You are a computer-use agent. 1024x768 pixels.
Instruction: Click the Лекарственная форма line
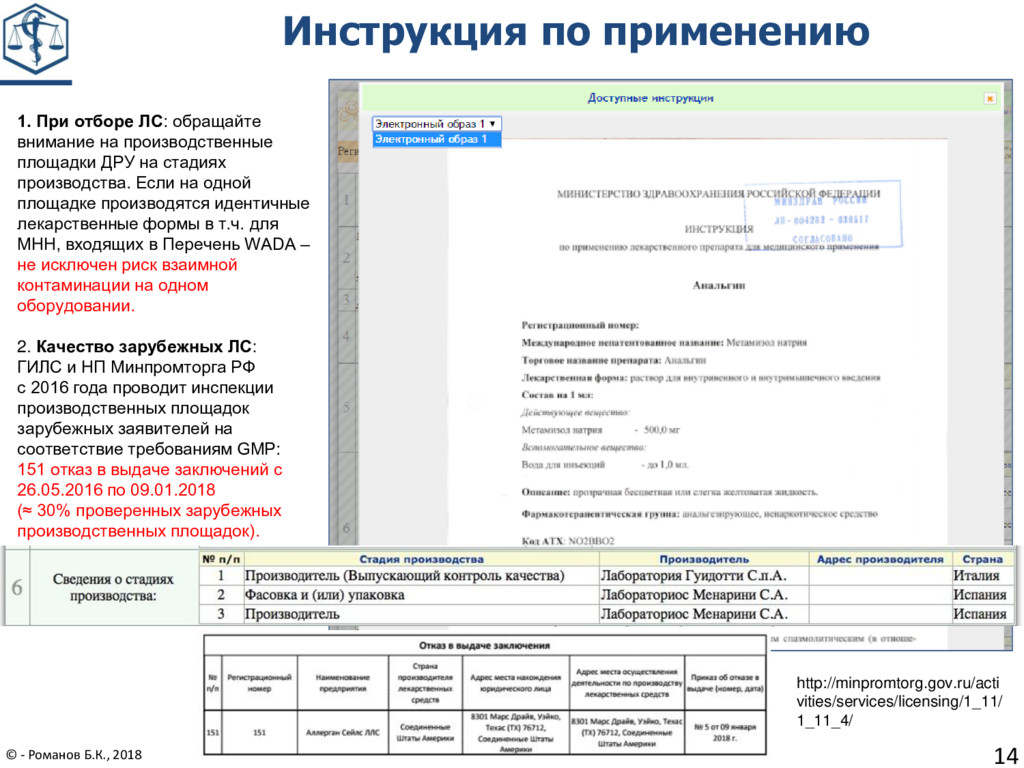point(700,377)
